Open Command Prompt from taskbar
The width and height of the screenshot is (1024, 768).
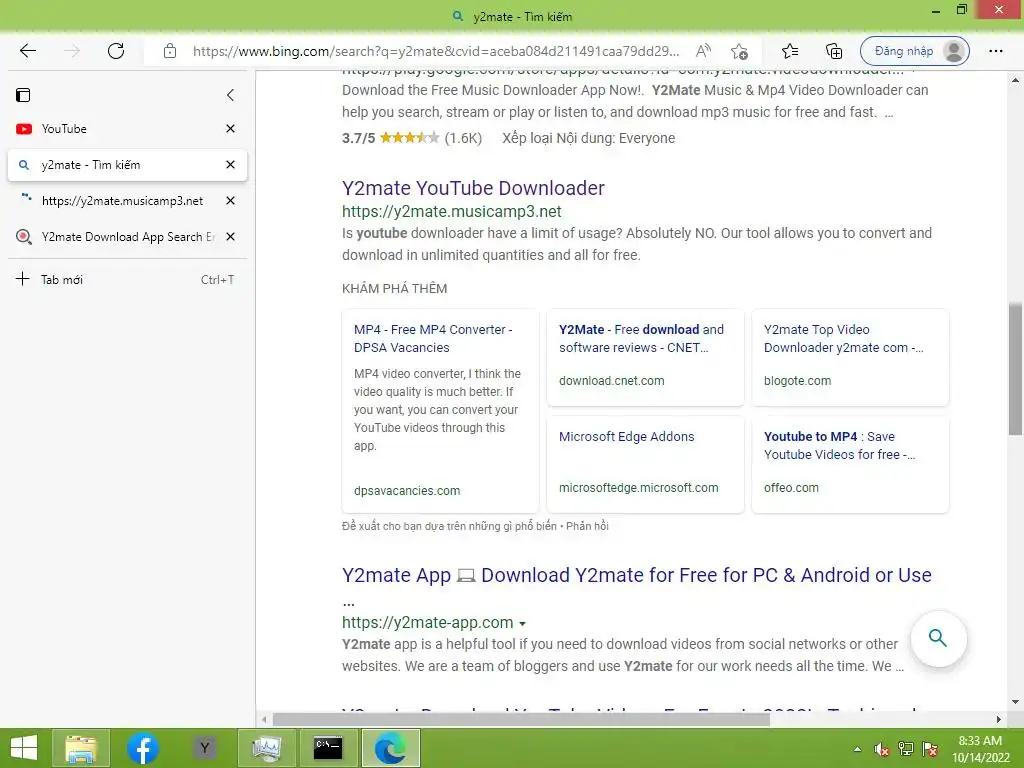pyautogui.click(x=328, y=748)
